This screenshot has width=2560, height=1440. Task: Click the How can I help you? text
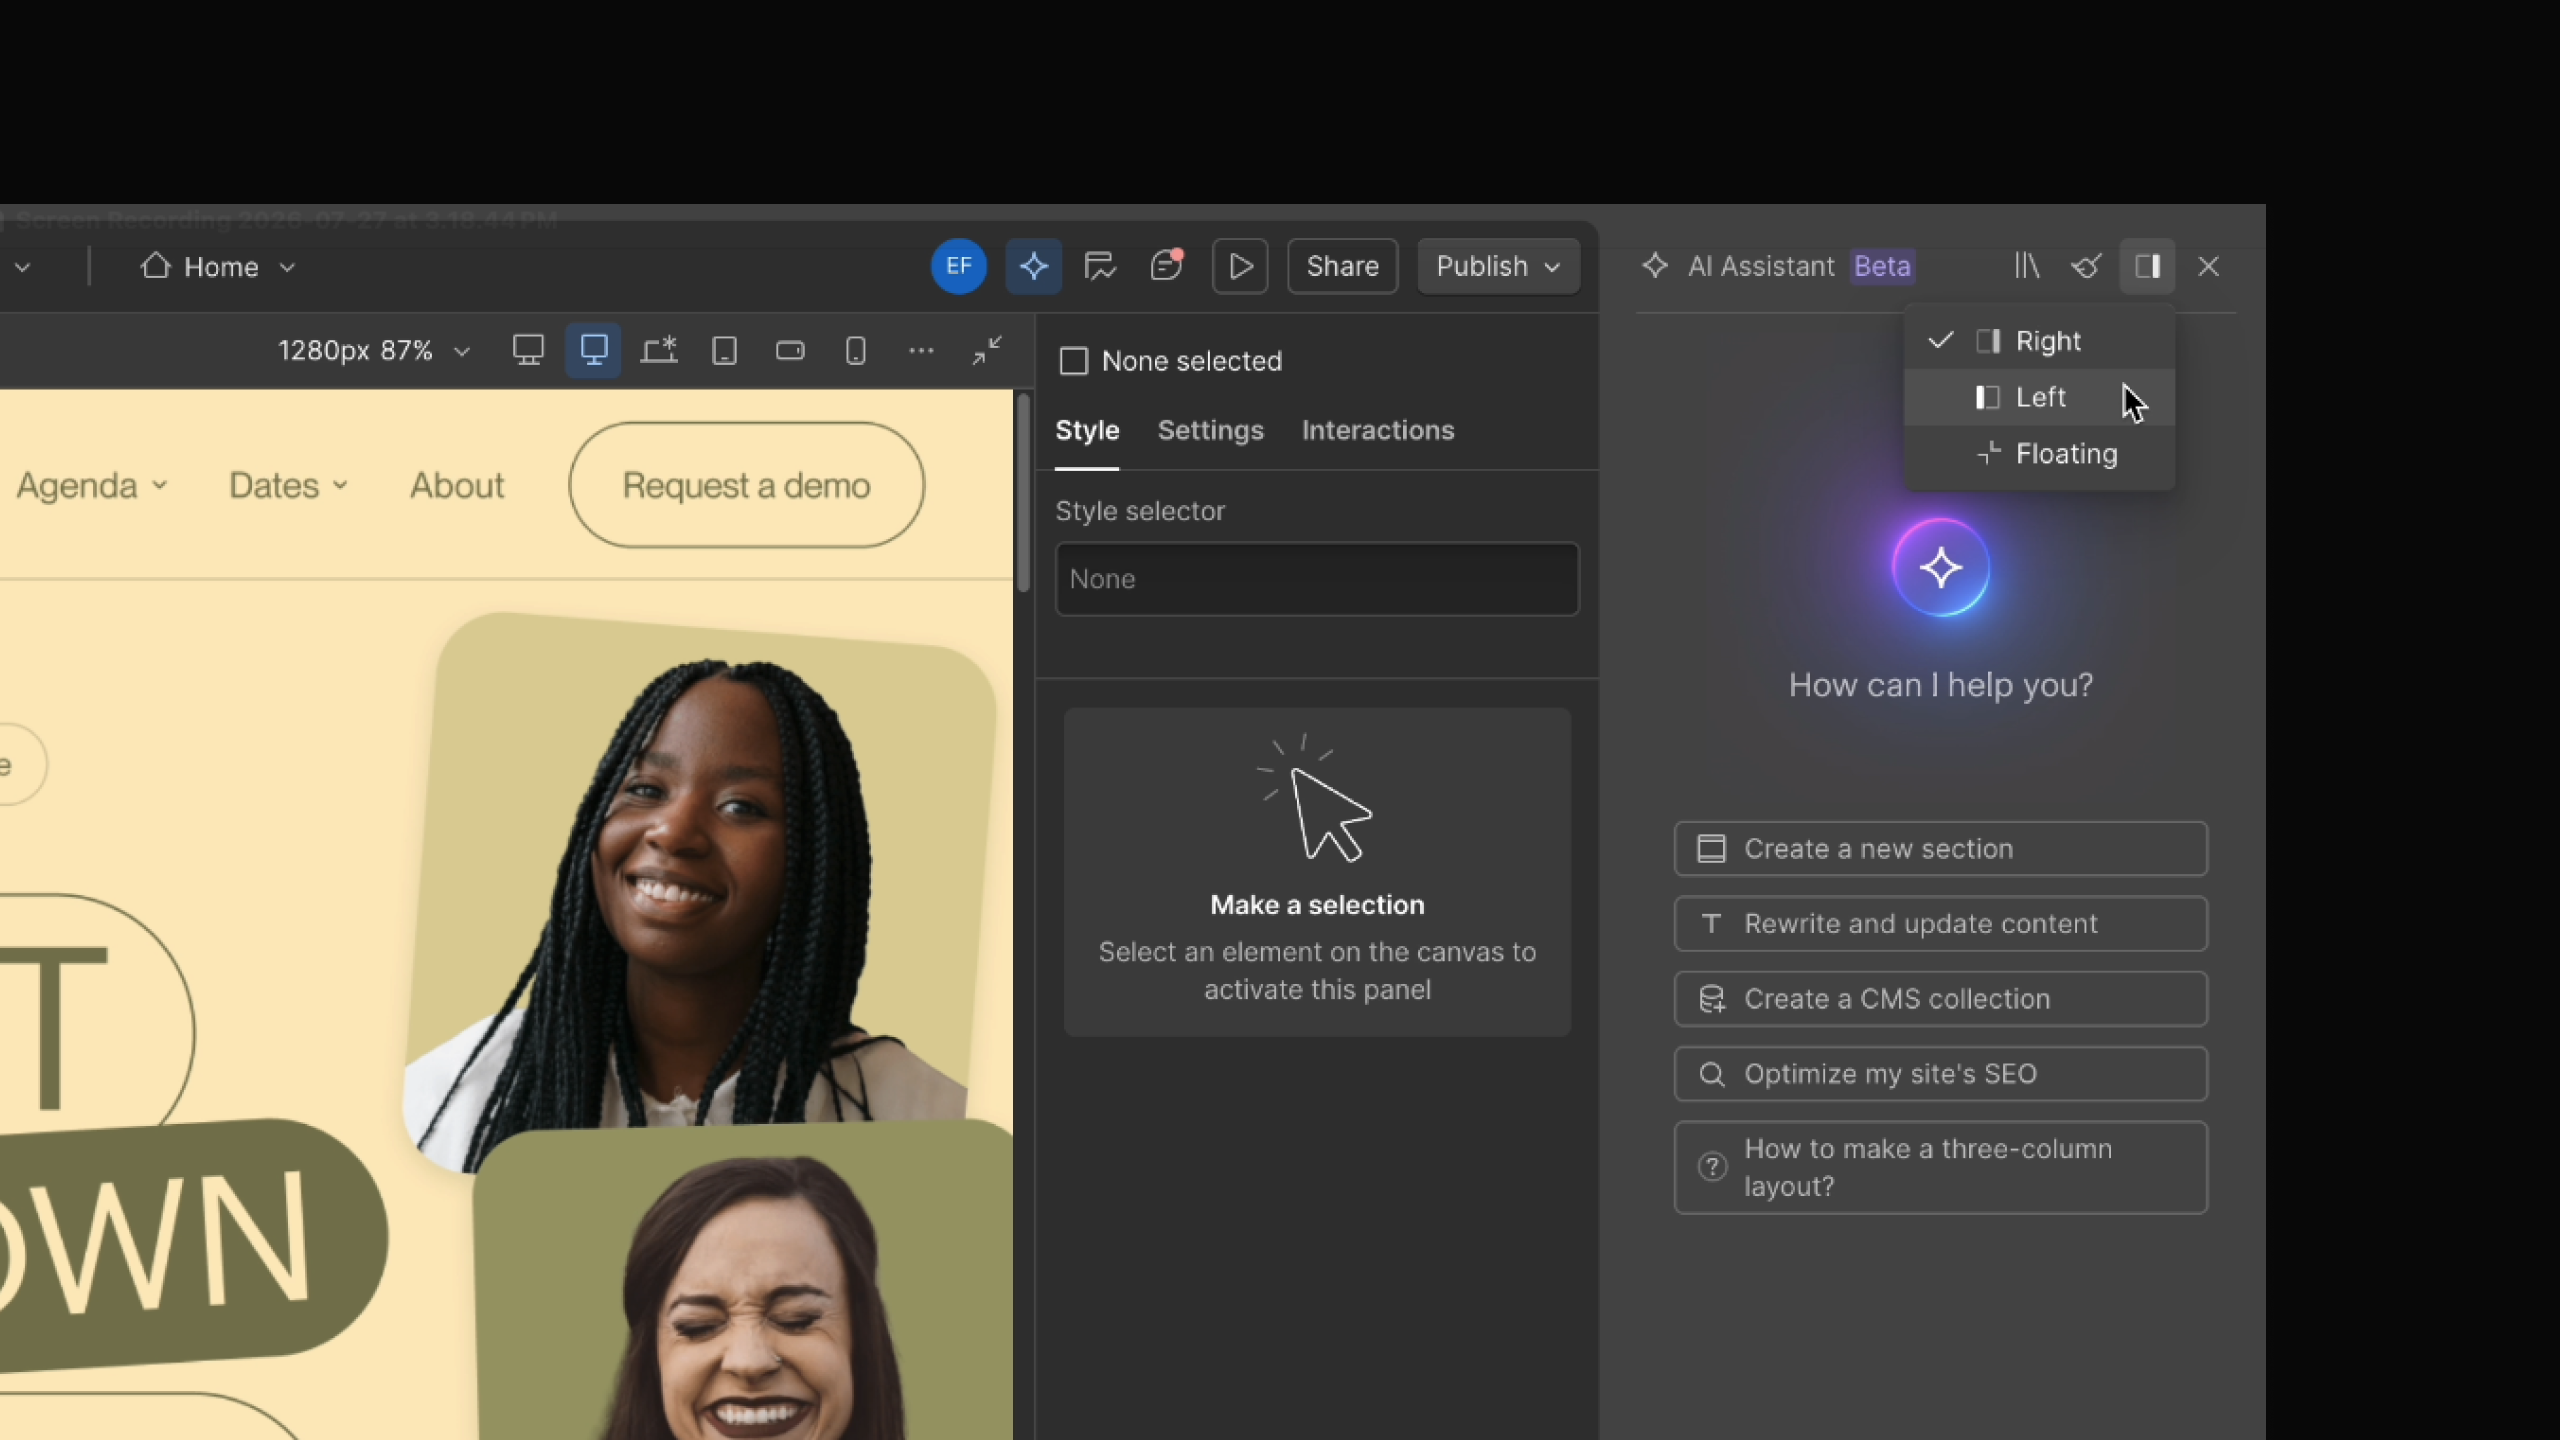coord(1940,685)
